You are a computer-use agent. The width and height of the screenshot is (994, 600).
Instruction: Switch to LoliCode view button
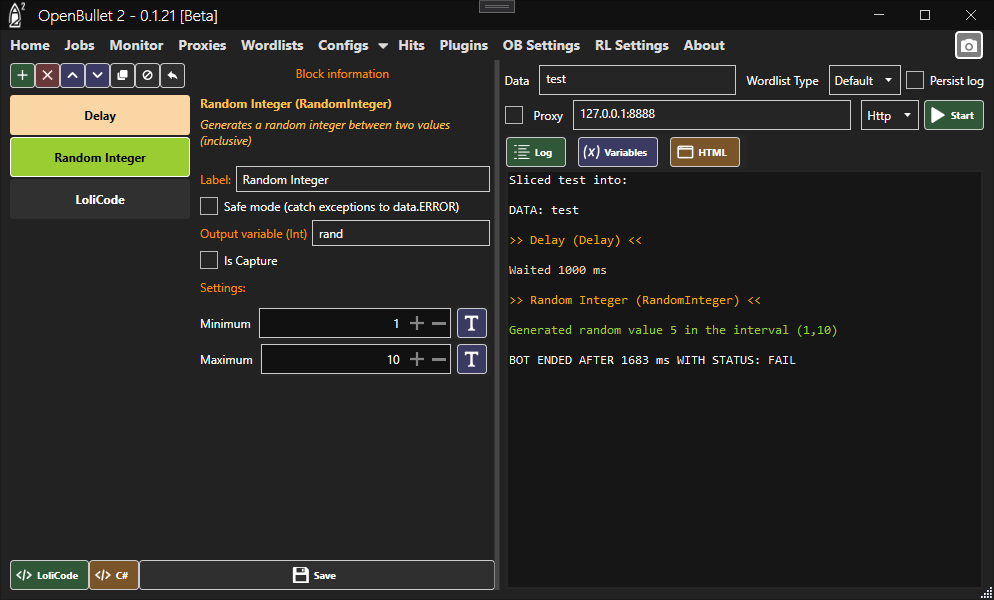tap(49, 575)
